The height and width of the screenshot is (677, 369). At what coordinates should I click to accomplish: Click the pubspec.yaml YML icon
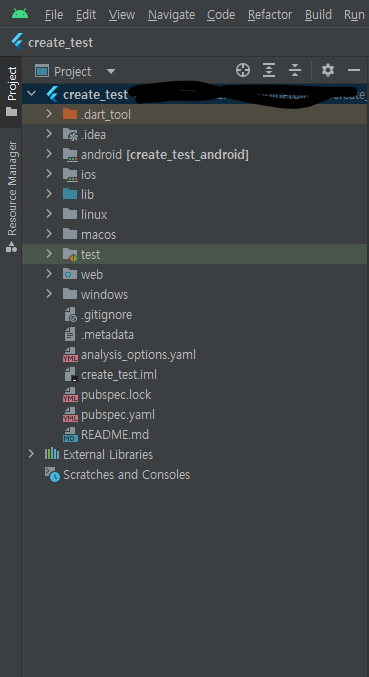point(70,414)
